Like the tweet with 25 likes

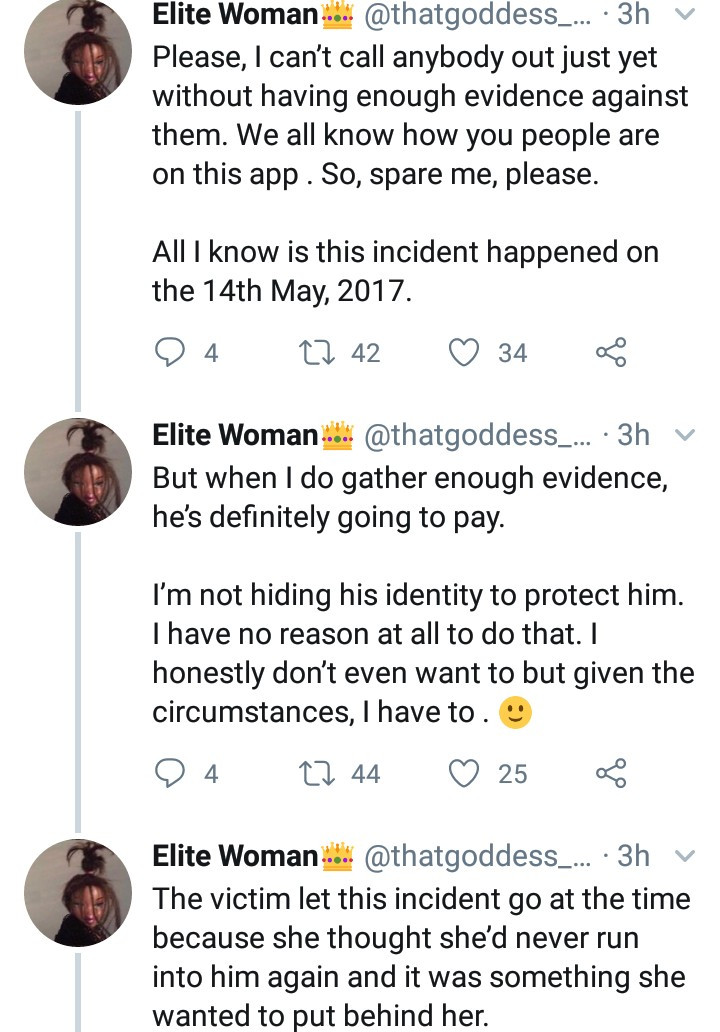pos(464,773)
